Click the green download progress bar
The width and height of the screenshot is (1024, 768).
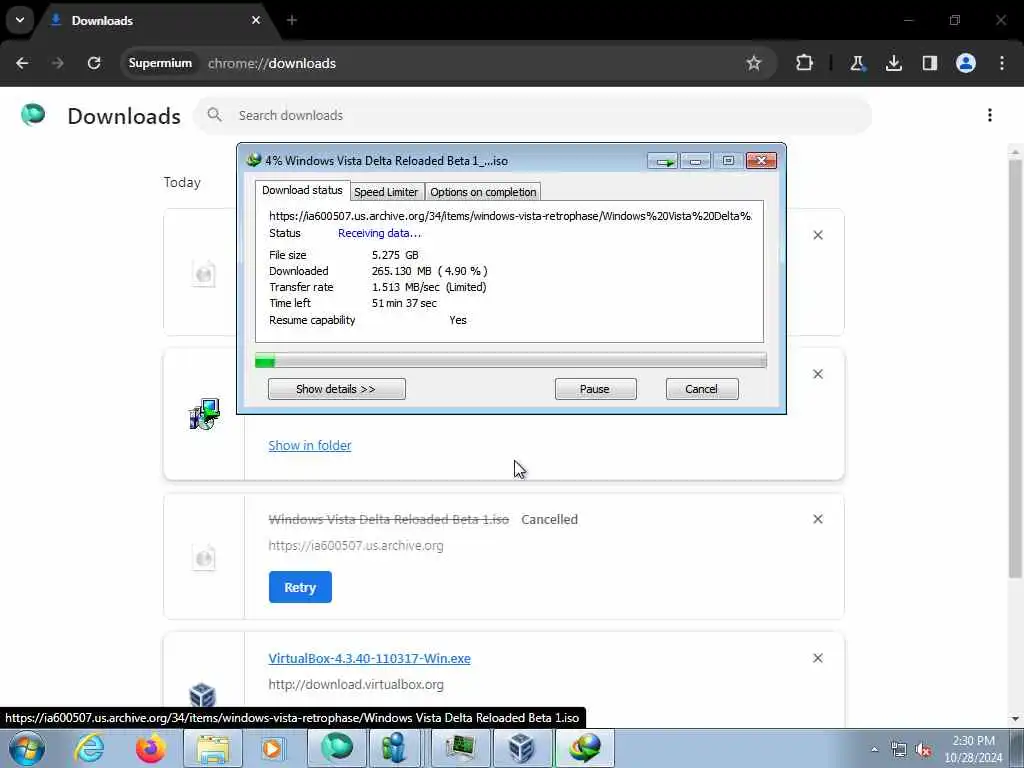[x=510, y=360]
